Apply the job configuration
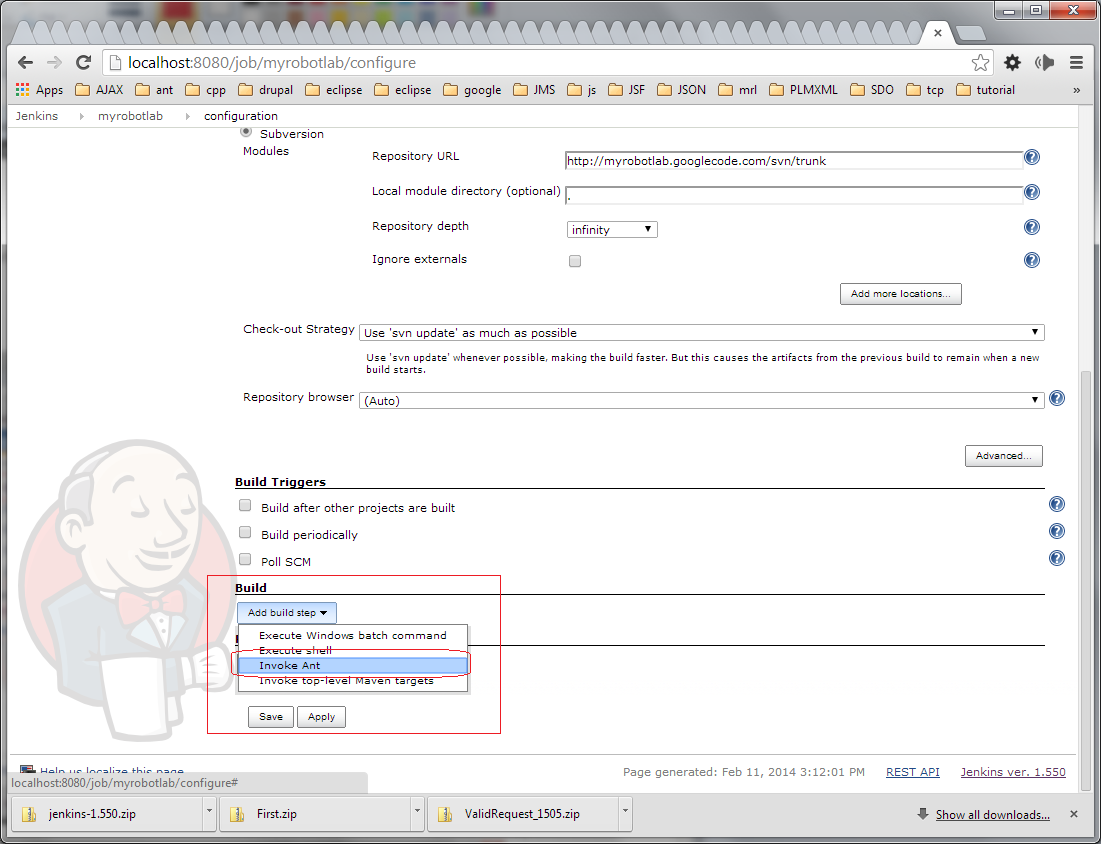This screenshot has width=1101, height=844. (321, 717)
